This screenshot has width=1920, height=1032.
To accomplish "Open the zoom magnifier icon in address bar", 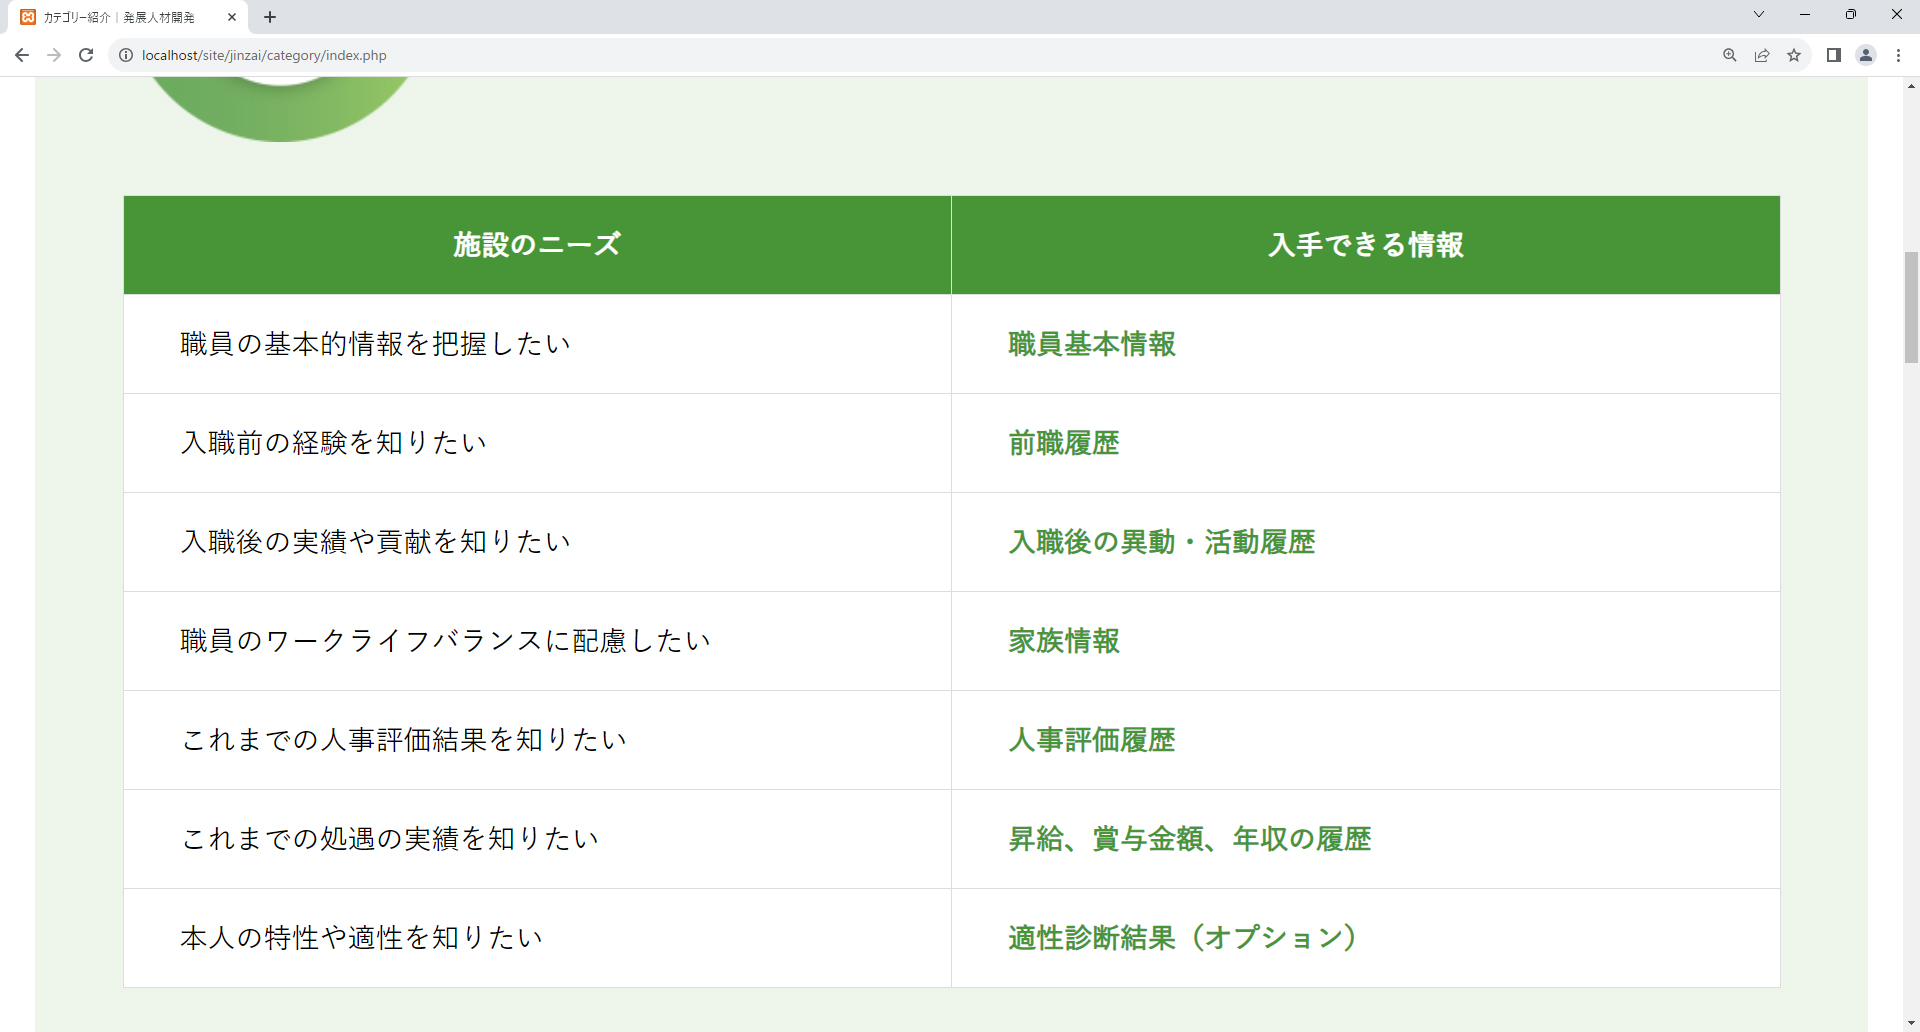I will point(1729,55).
